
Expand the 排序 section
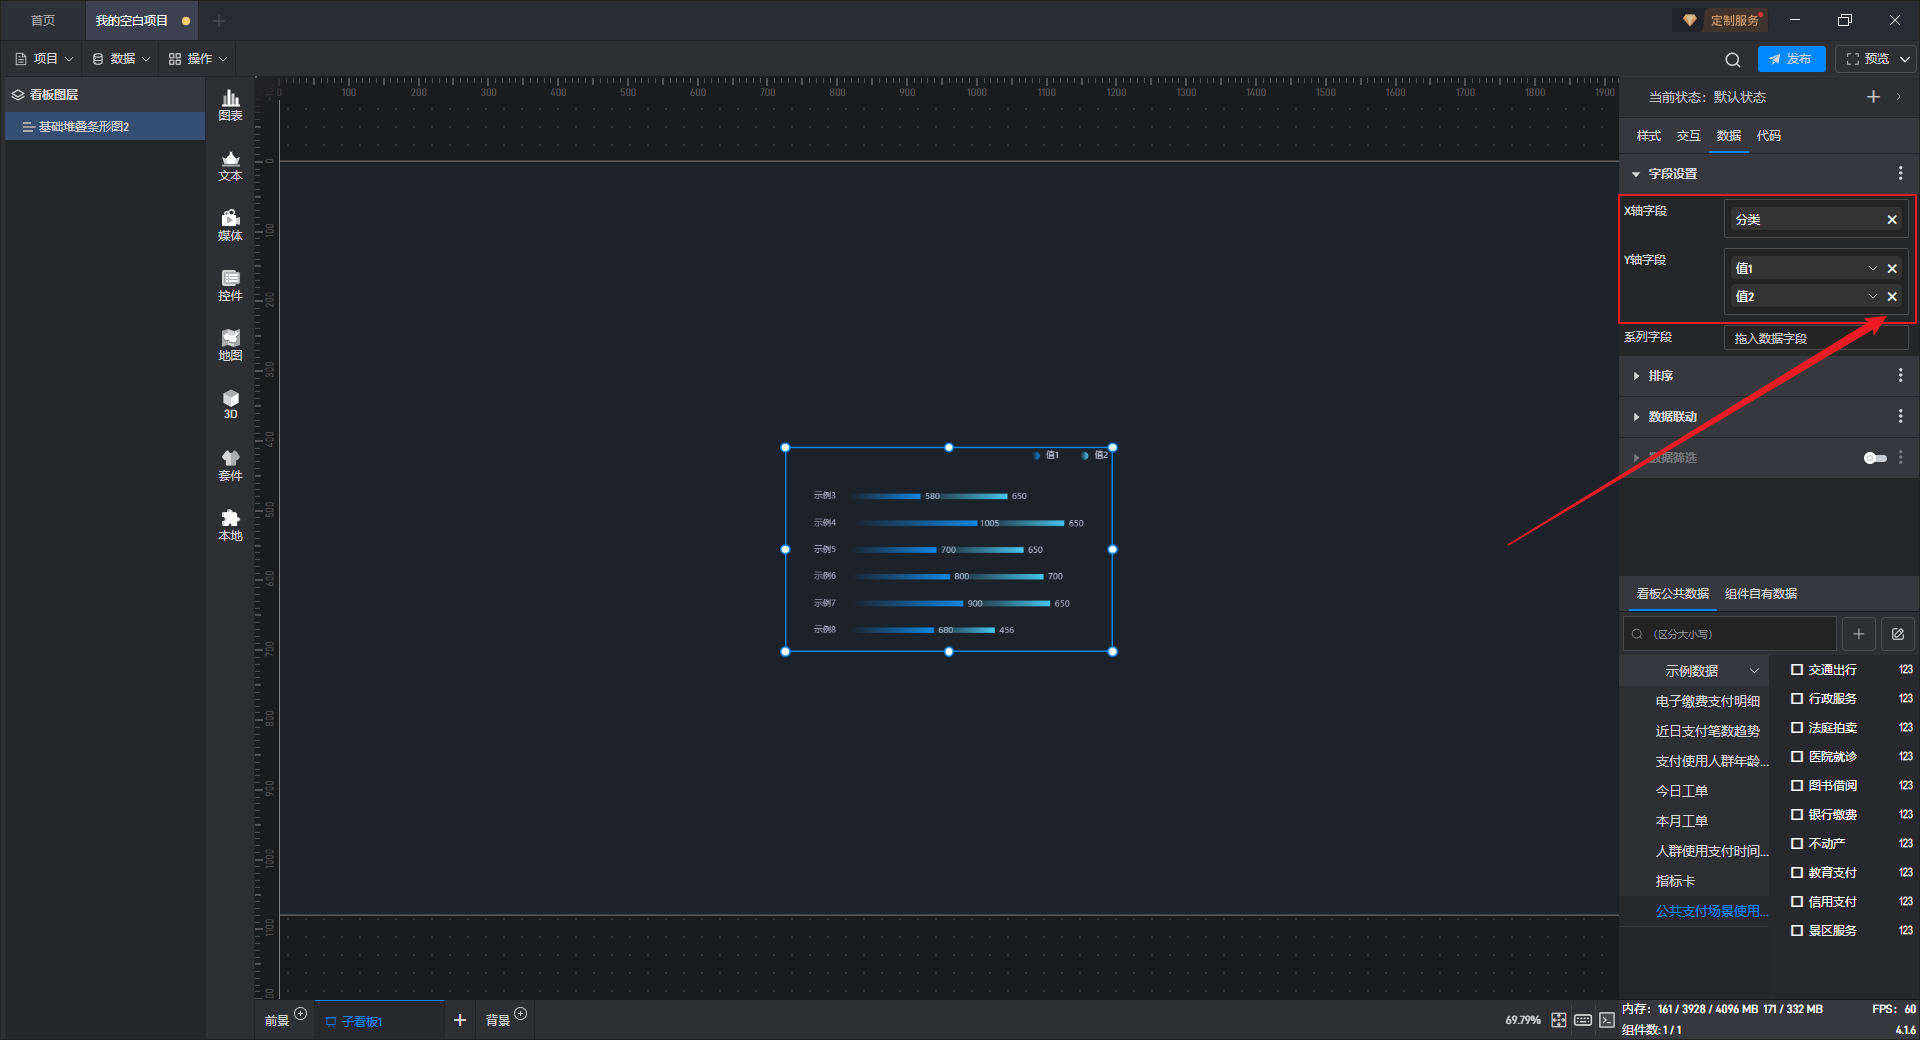[1636, 376]
